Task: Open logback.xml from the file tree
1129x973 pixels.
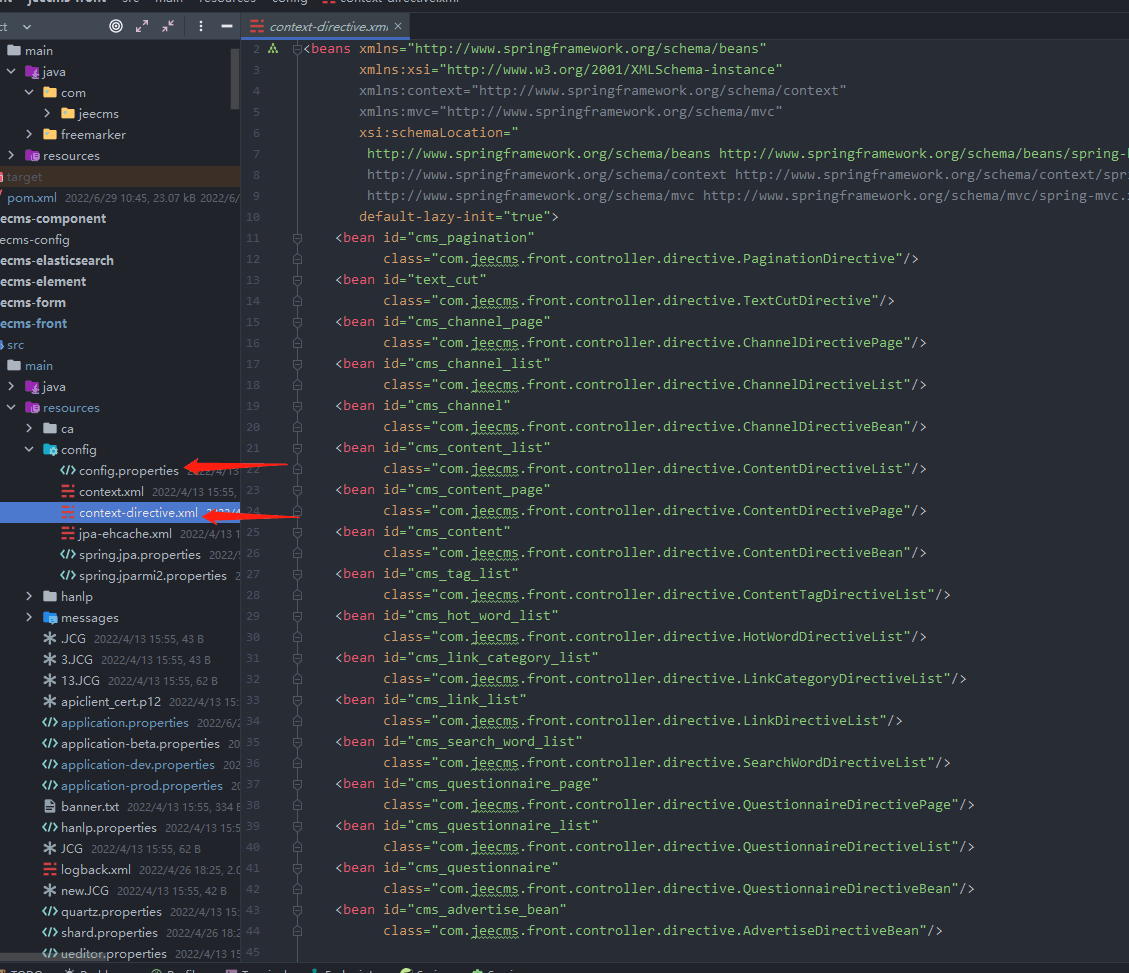Action: pos(95,870)
